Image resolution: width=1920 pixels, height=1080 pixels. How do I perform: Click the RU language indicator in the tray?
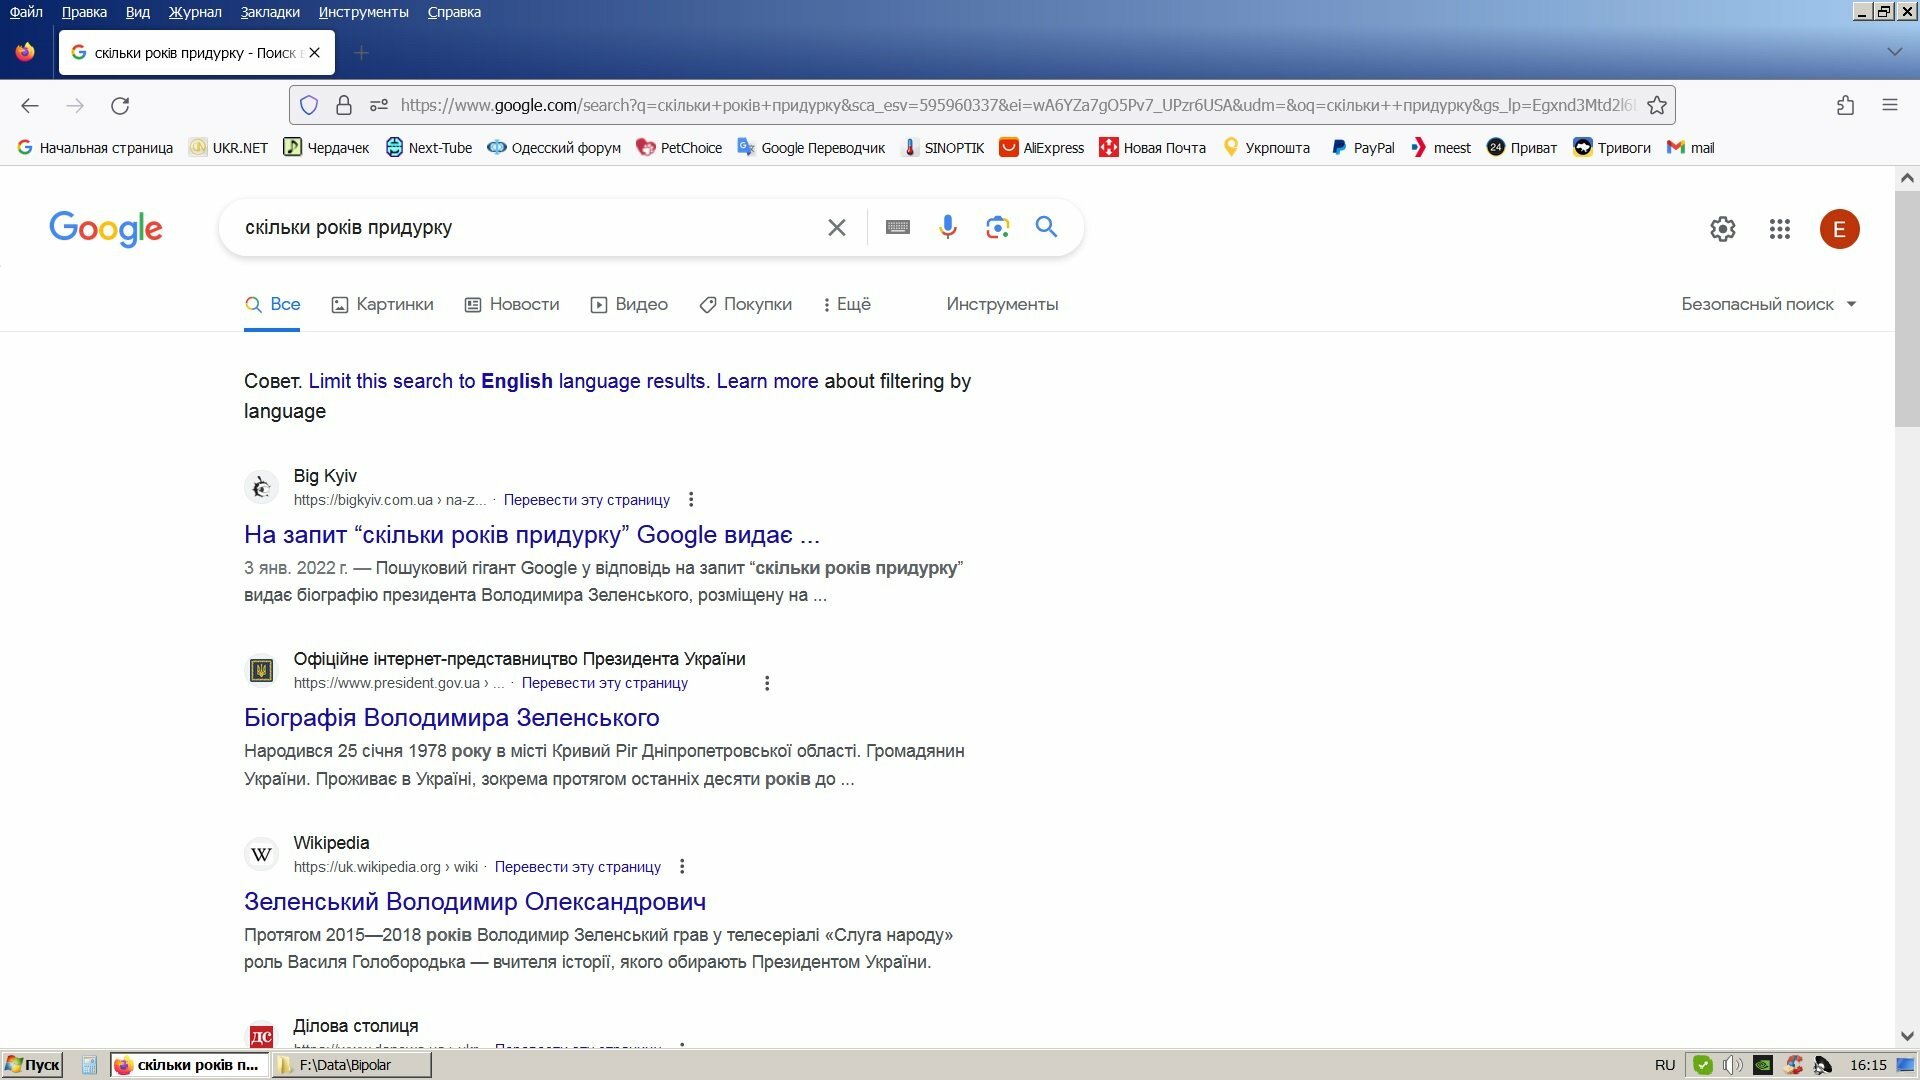coord(1664,1065)
